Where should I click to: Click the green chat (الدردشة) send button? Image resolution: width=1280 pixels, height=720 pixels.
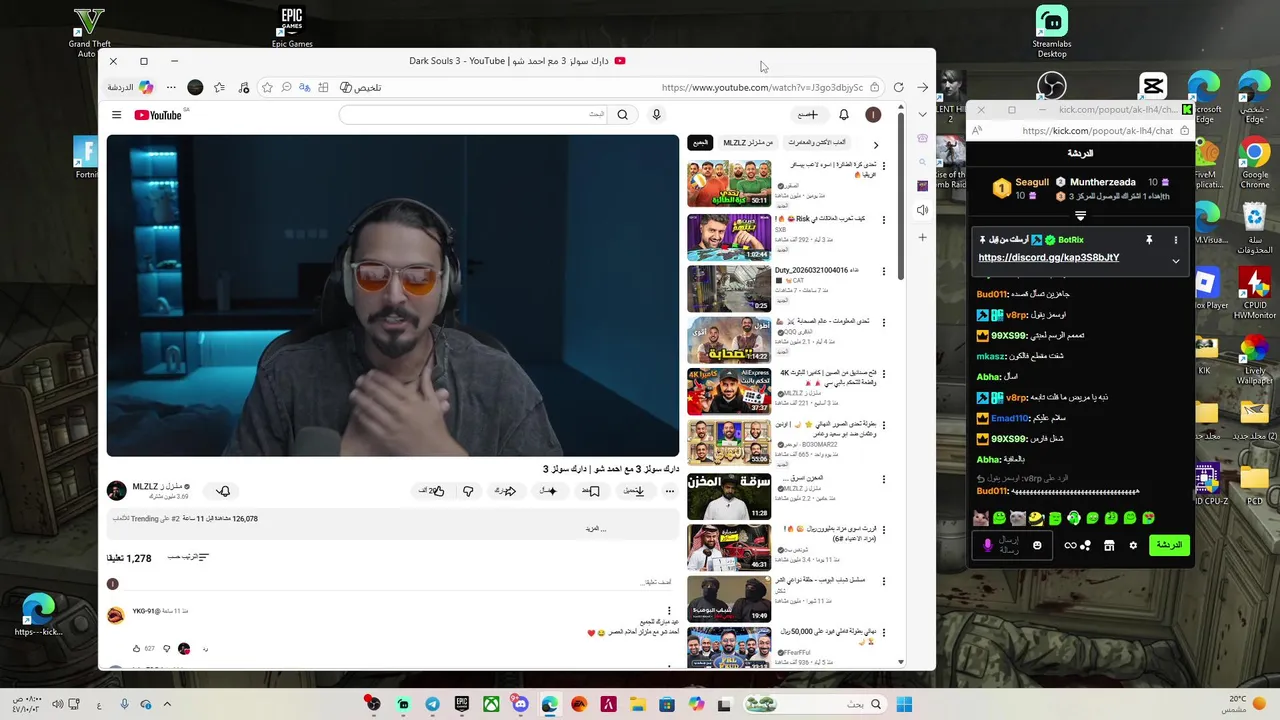[x=1168, y=545]
